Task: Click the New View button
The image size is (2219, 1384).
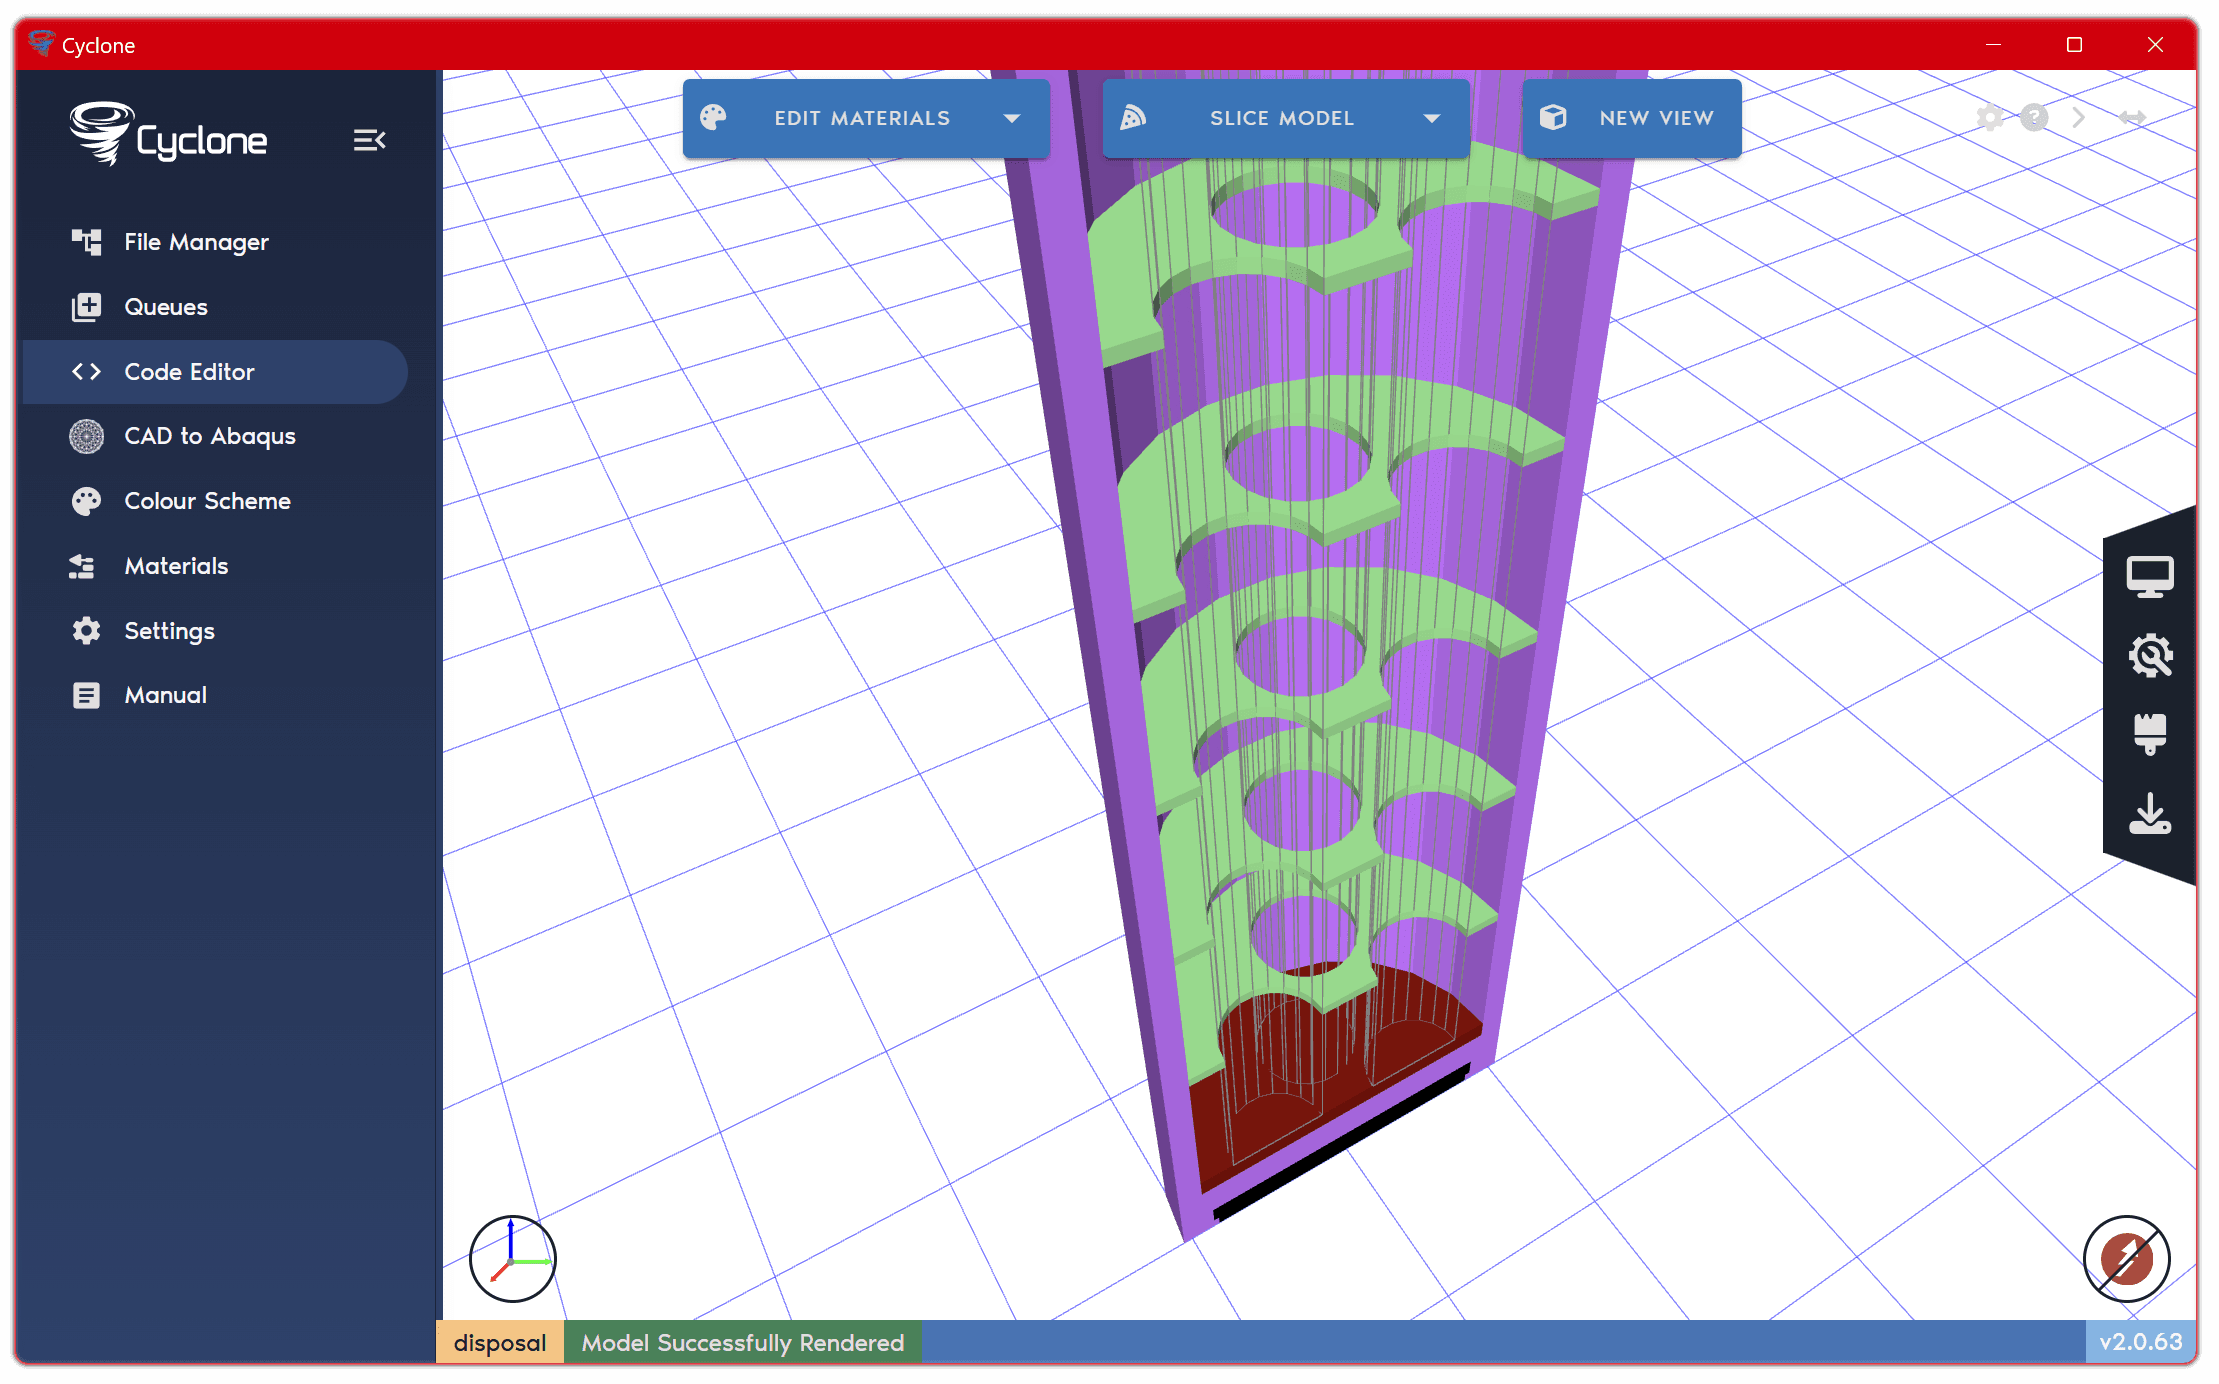Action: click(x=1632, y=118)
